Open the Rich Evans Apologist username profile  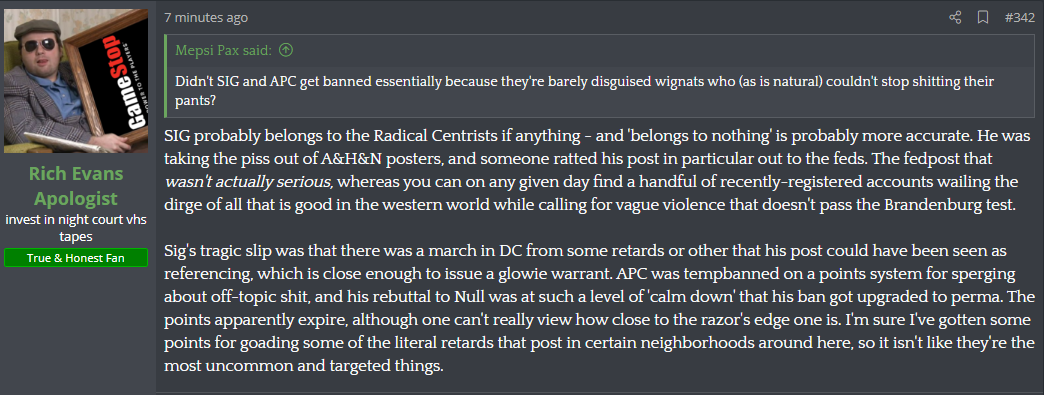click(76, 187)
